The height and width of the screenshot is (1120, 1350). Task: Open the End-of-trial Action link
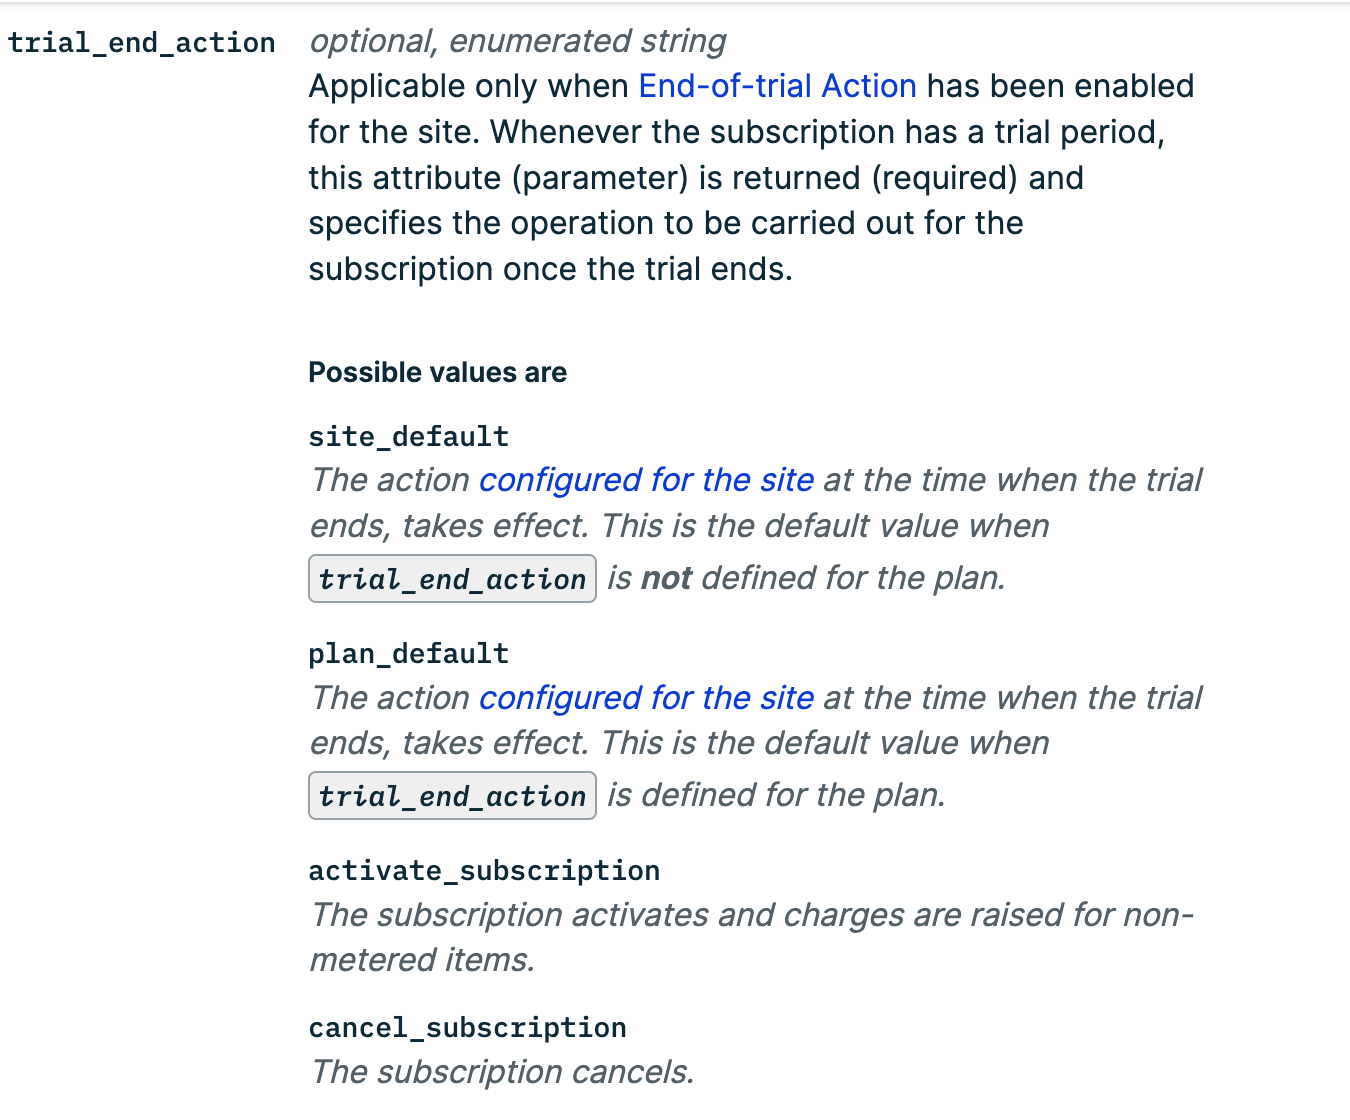[x=777, y=86]
